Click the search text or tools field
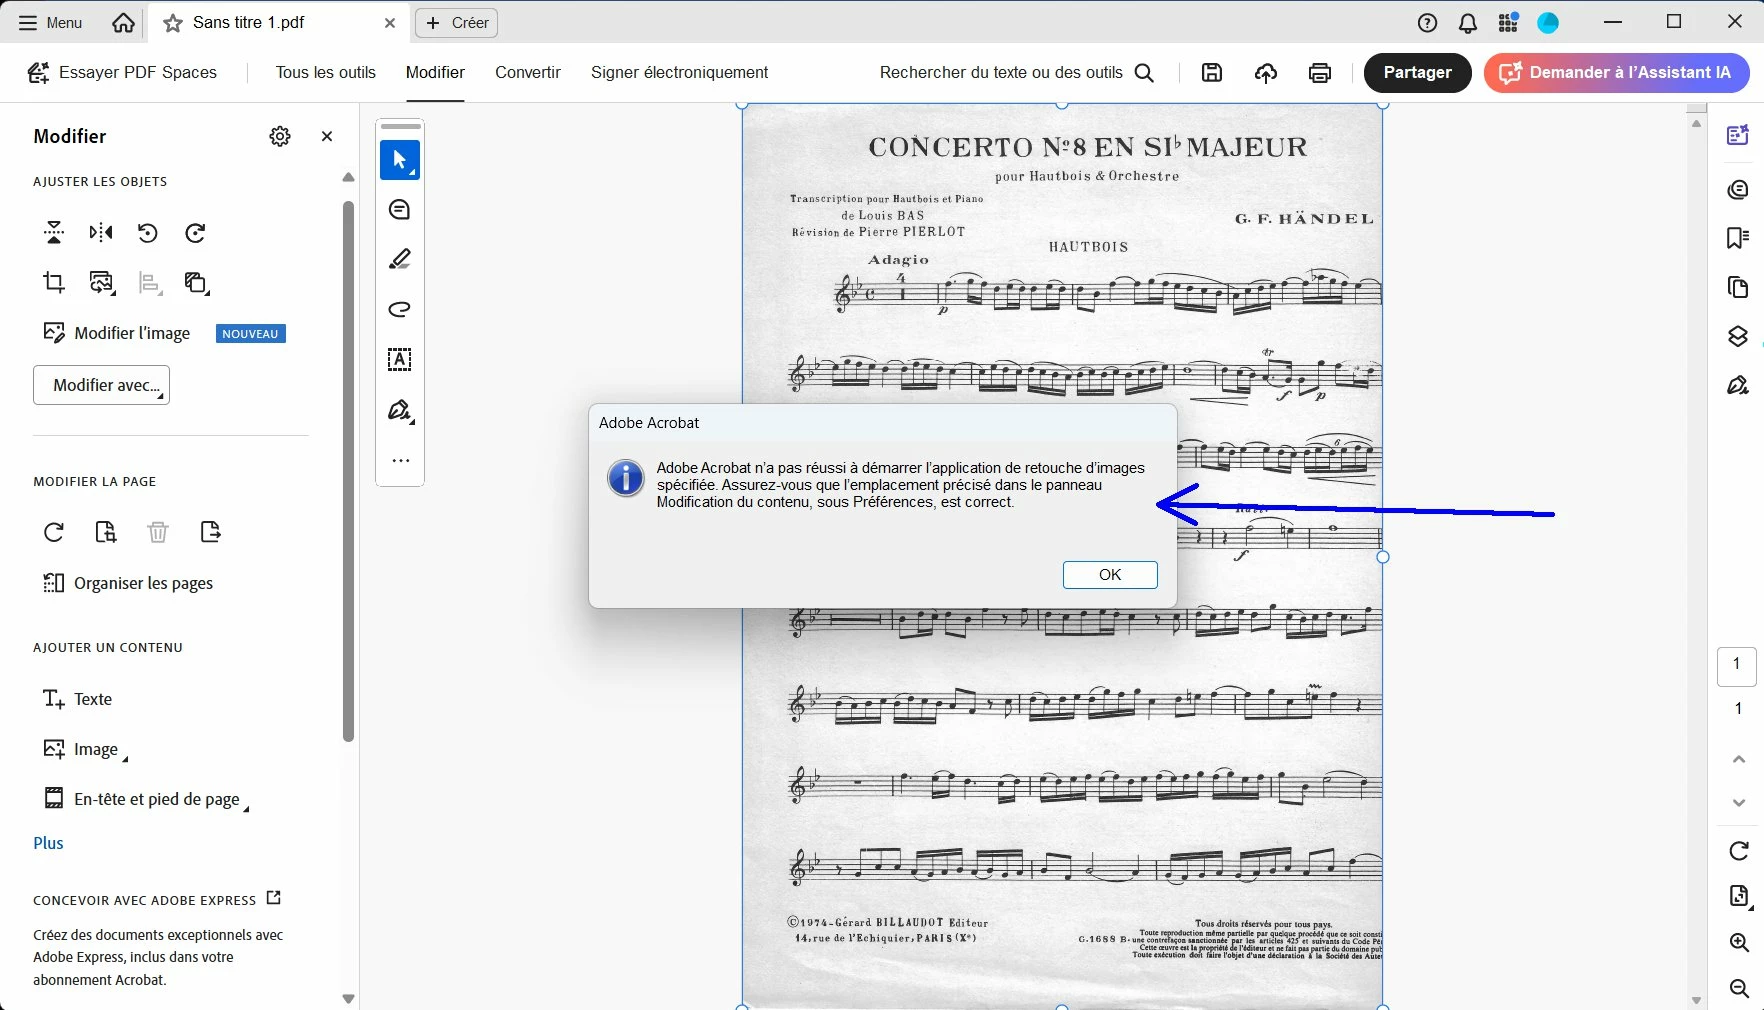1764x1010 pixels. (x=1017, y=72)
